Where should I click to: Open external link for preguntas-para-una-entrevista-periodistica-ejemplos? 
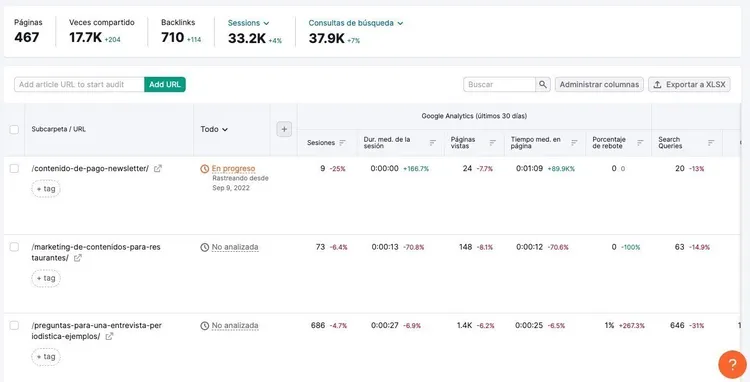tap(109, 336)
